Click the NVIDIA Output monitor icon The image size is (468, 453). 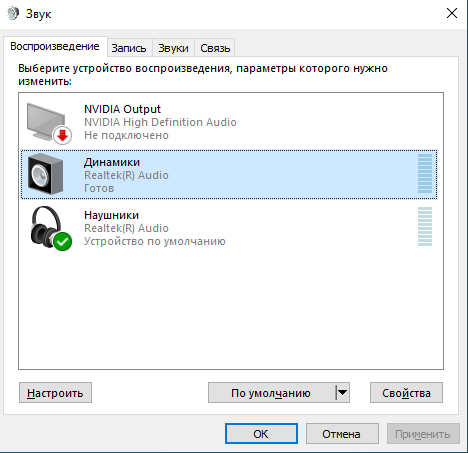[49, 123]
